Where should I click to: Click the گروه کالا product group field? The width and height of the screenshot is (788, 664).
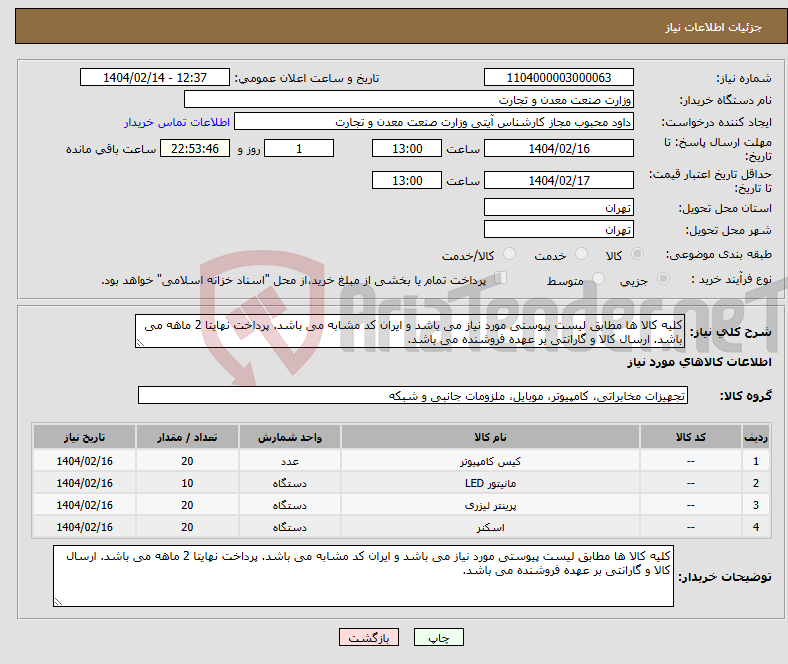[413, 395]
